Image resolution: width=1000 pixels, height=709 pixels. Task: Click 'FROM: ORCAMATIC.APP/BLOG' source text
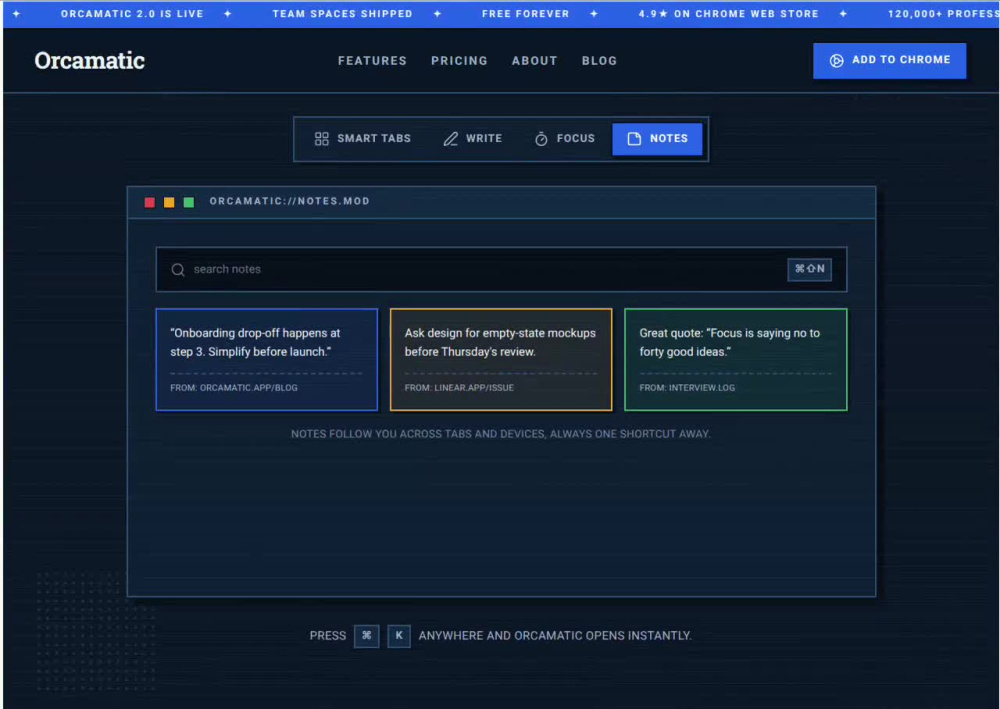[x=234, y=388]
